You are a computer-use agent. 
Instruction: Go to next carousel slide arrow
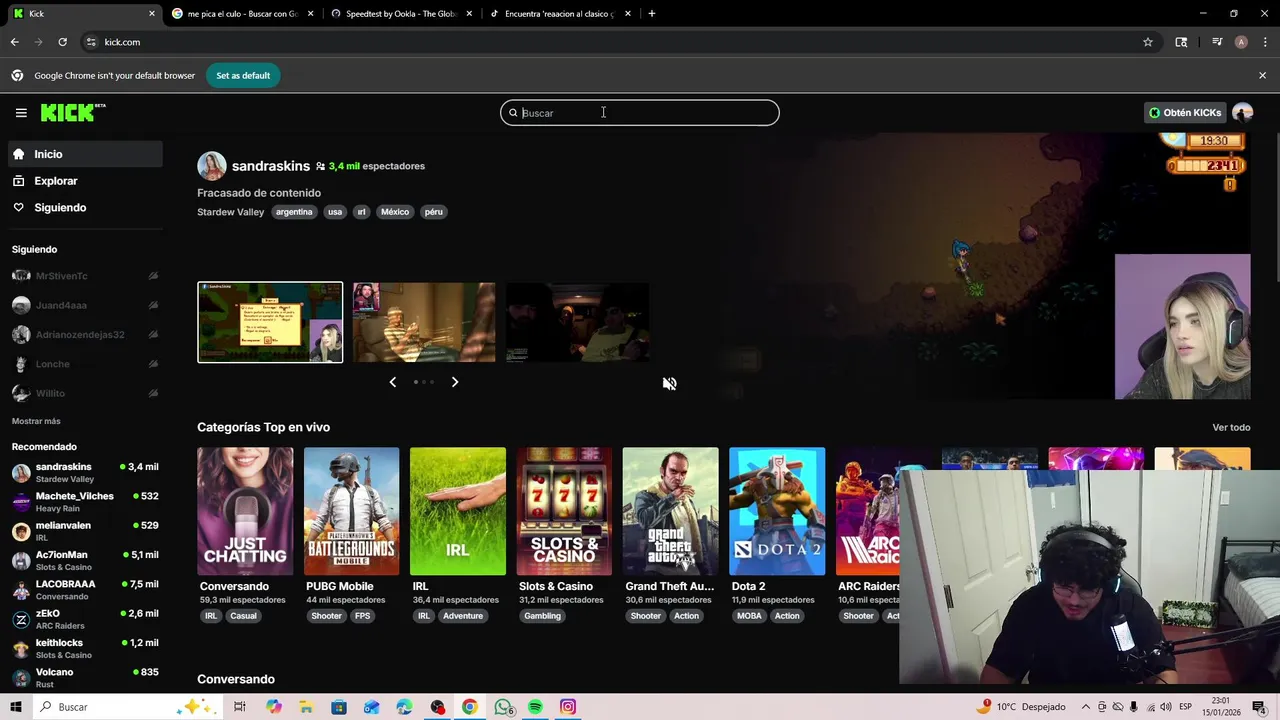tap(455, 382)
